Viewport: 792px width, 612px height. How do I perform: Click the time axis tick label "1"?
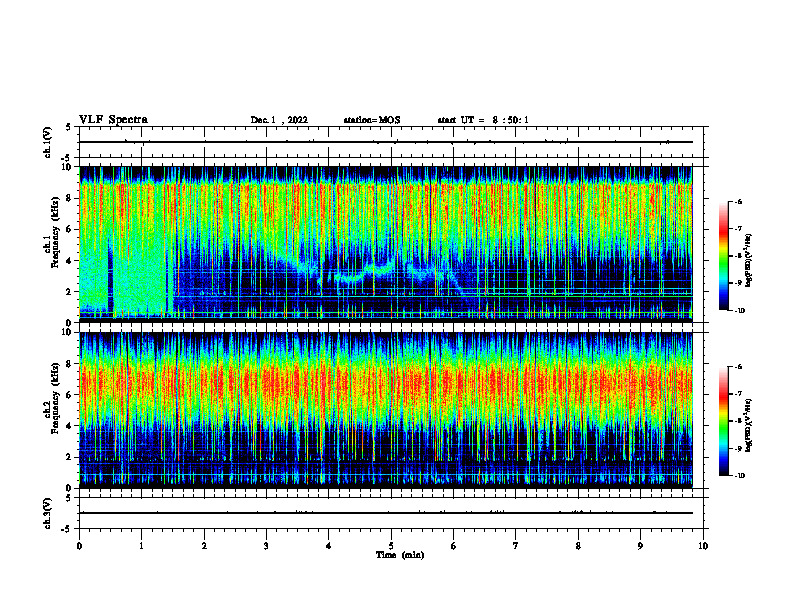(x=141, y=546)
